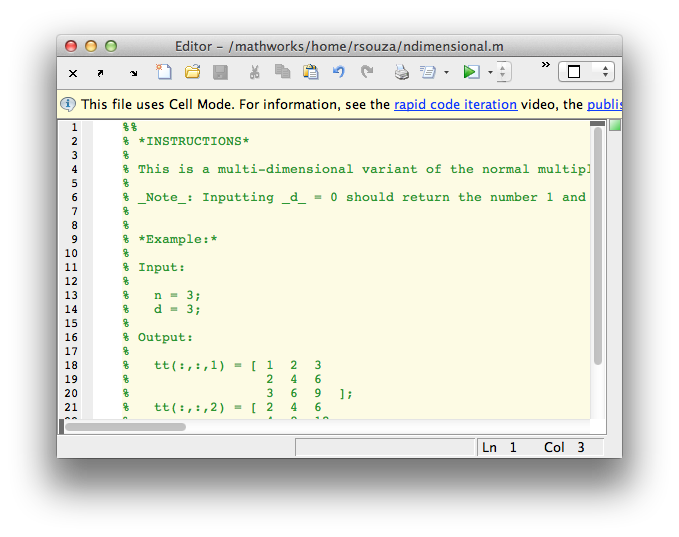This screenshot has height=537, width=679.
Task: Expand hidden toolbar items with chevron
Action: pyautogui.click(x=546, y=65)
